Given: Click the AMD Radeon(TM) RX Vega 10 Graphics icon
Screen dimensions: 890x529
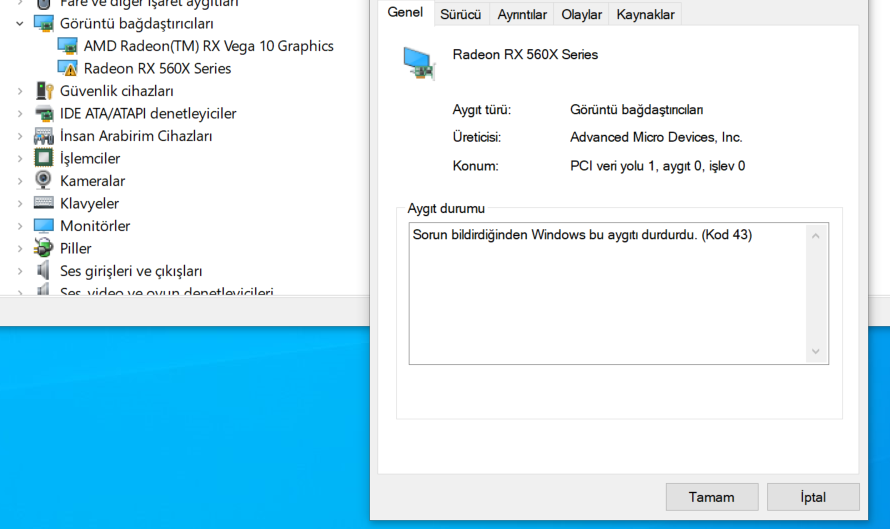Looking at the screenshot, I should [68, 46].
